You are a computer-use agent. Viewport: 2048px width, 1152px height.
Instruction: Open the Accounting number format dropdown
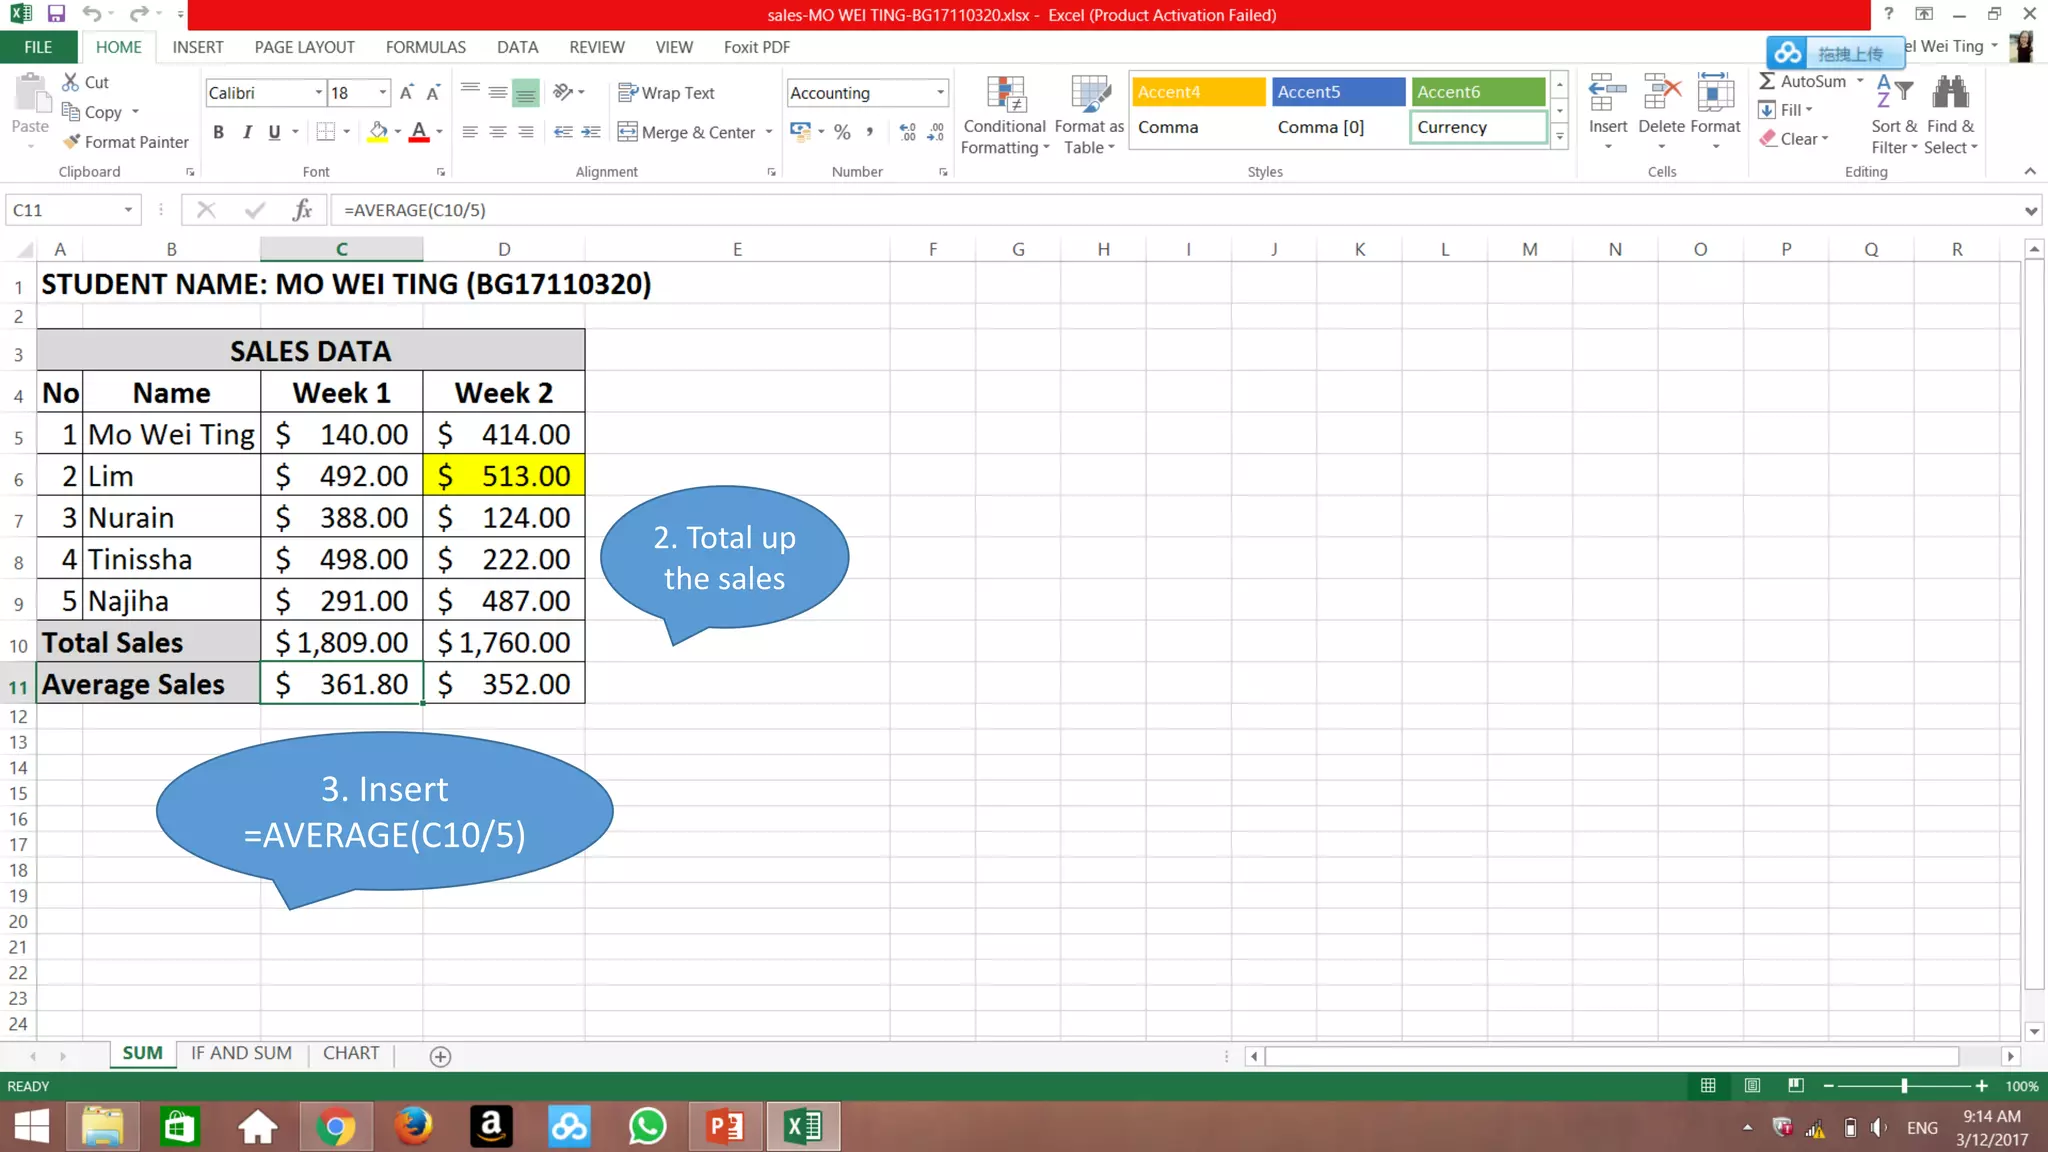tap(940, 93)
